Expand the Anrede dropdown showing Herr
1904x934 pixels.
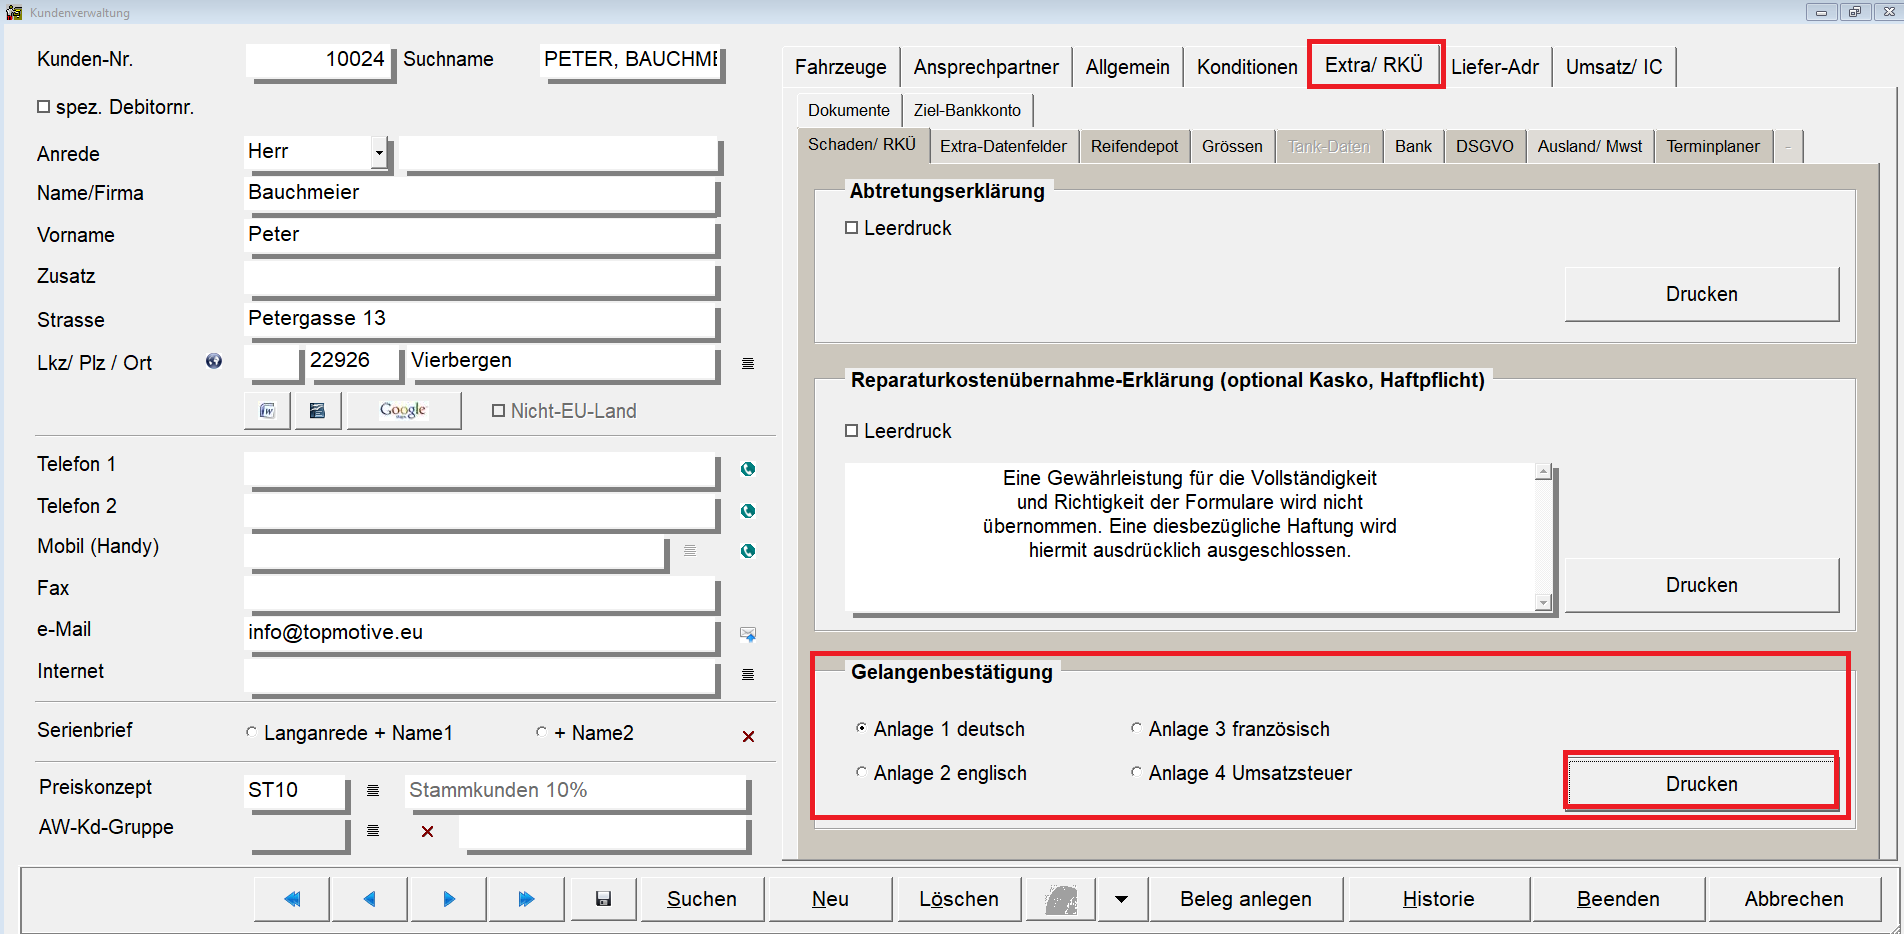(379, 152)
